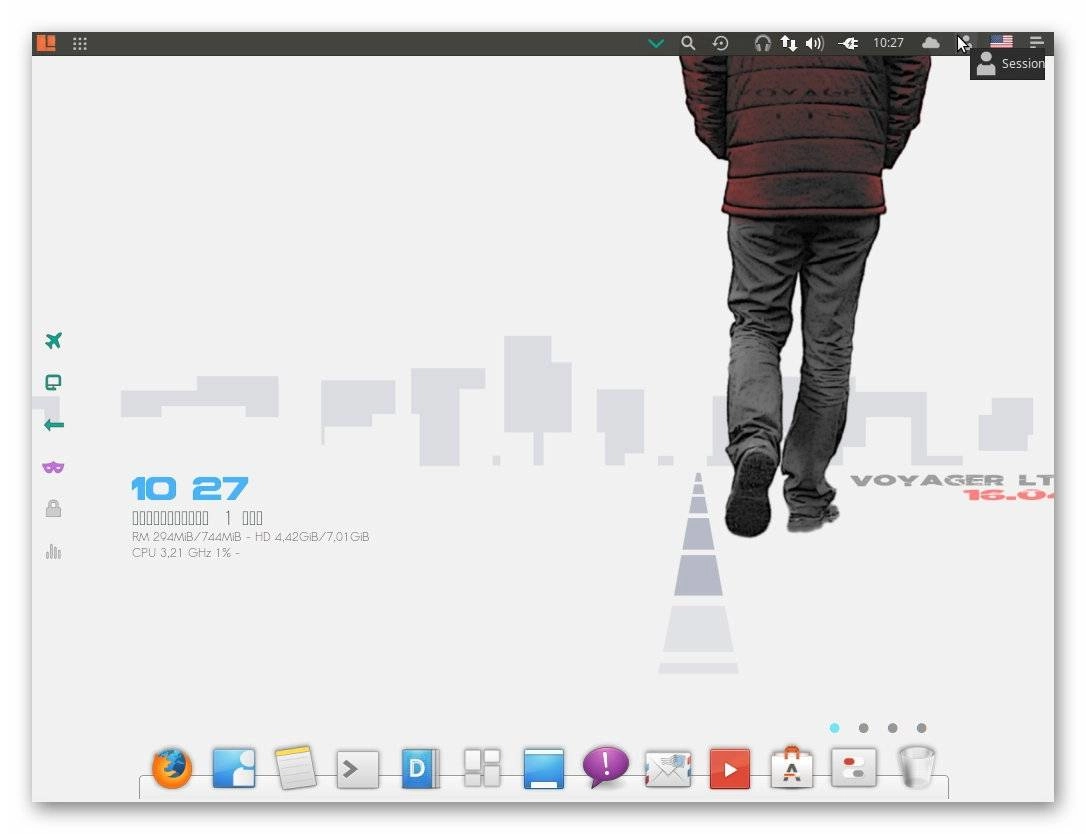Open the yellow notes app in dock
Viewport: 1086px width, 834px height.
click(296, 768)
